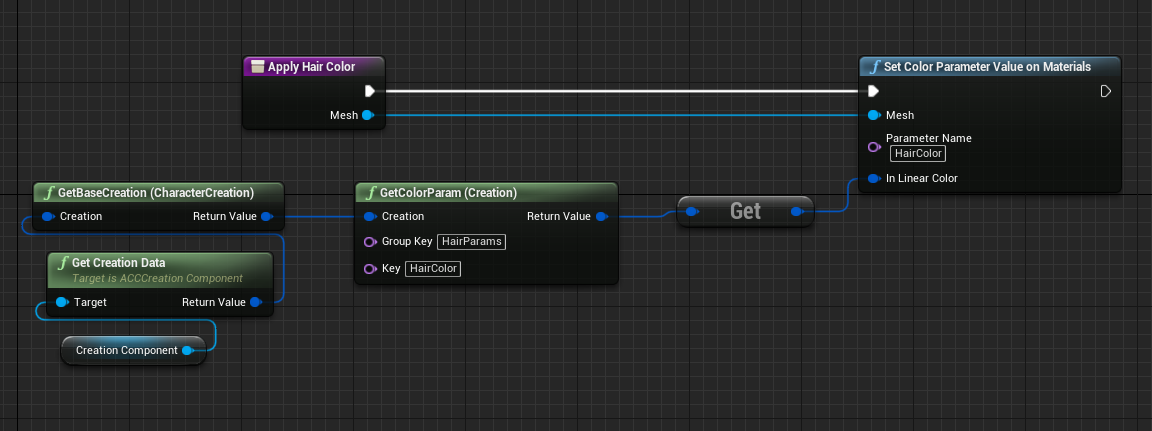Click the Set Color Parameter execution output pin
This screenshot has width=1152, height=431.
coord(1105,91)
